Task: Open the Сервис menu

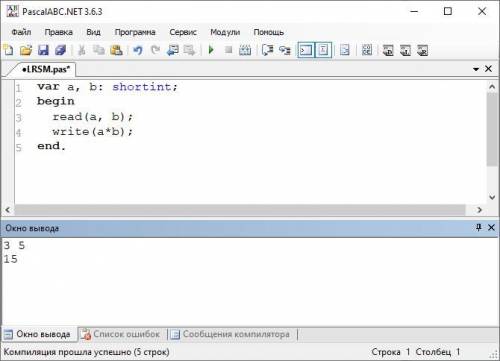Action: tap(183, 32)
